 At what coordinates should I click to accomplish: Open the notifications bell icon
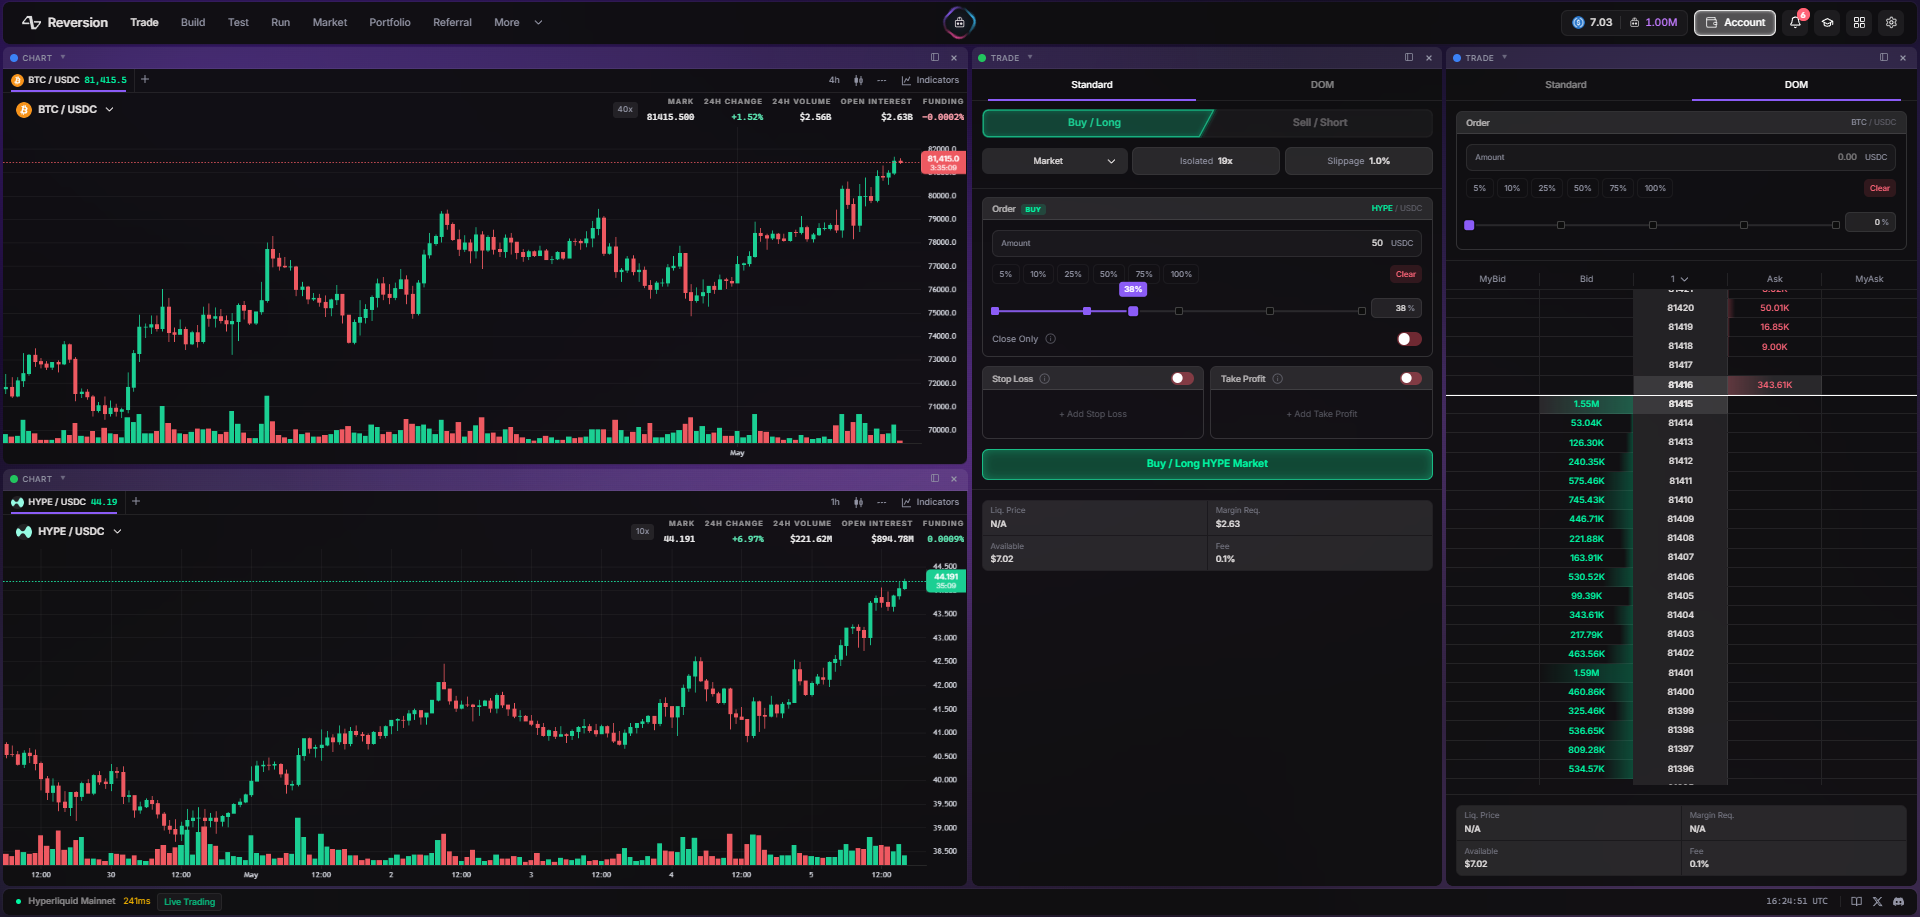tap(1796, 22)
